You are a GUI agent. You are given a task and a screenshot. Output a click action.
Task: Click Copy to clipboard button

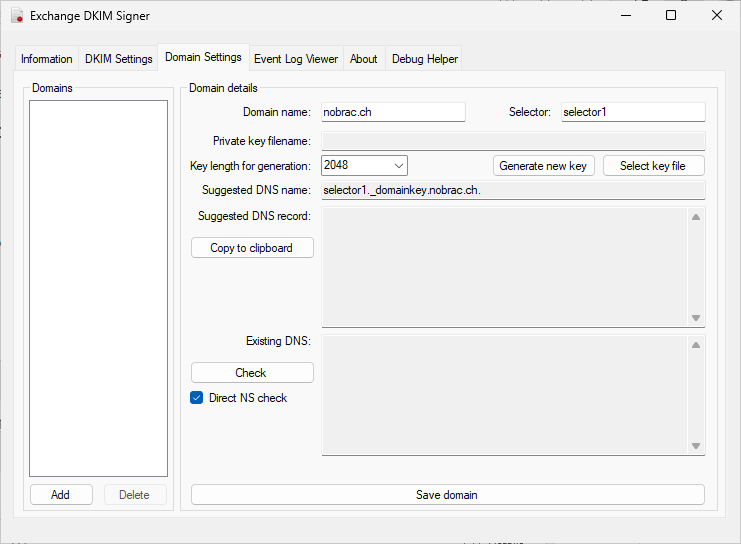point(252,248)
